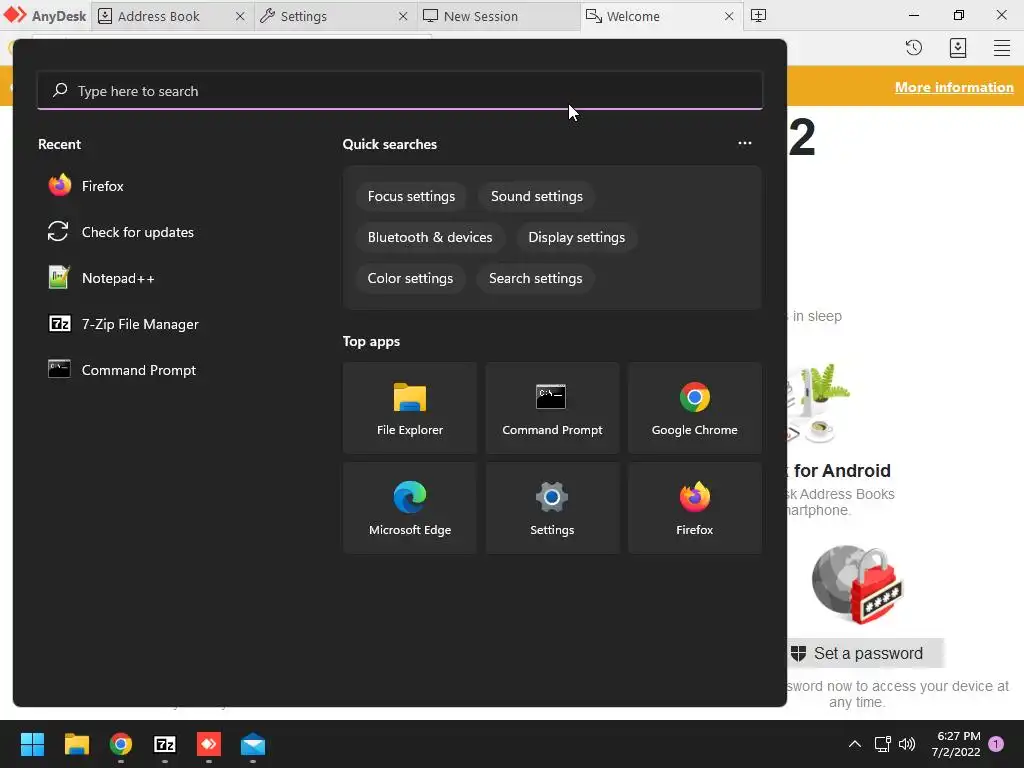Click the Type here to search box
Screen dimensions: 1024x768
[x=400, y=91]
